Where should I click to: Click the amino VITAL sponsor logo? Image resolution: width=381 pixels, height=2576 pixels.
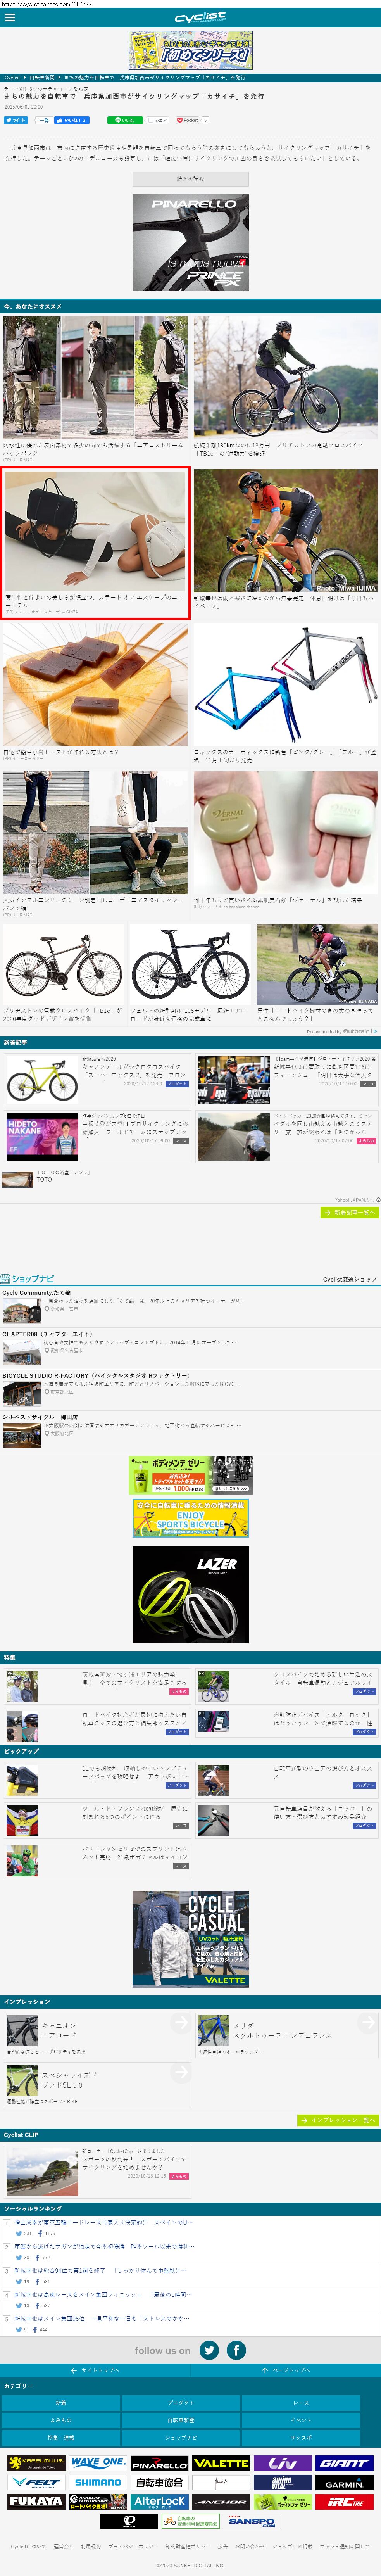283,2483
